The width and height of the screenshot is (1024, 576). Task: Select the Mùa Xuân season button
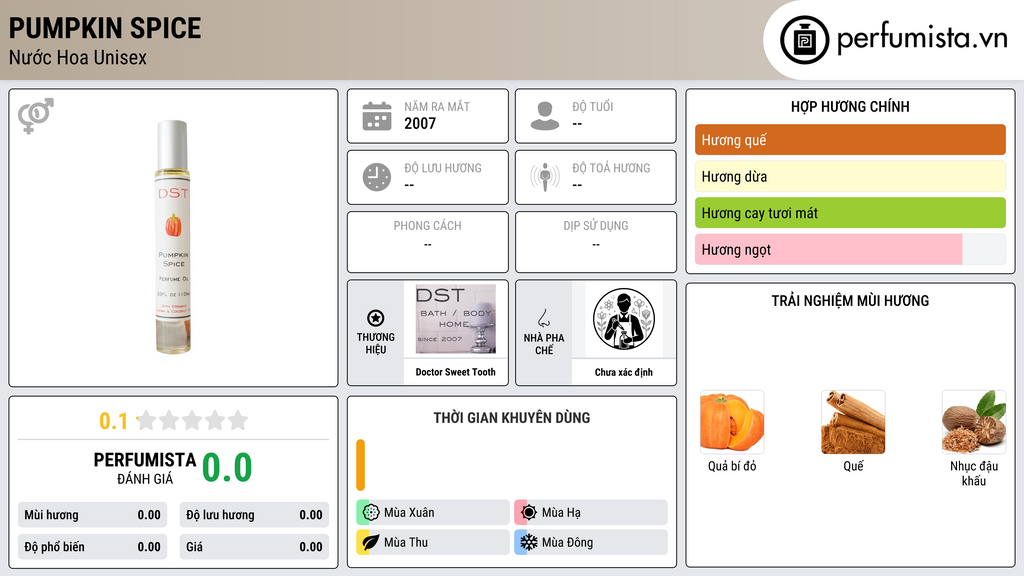coord(433,513)
